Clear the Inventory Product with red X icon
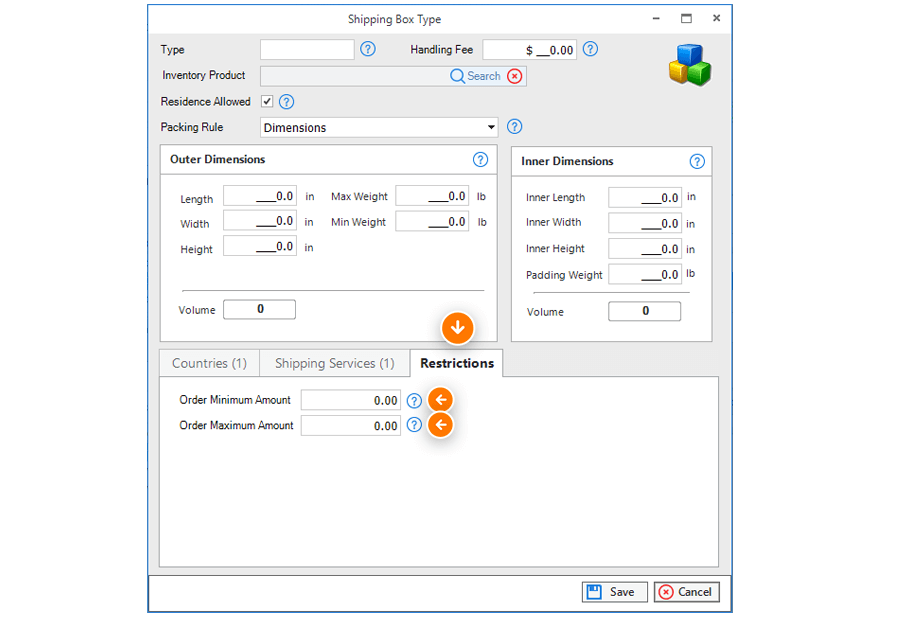 click(515, 76)
